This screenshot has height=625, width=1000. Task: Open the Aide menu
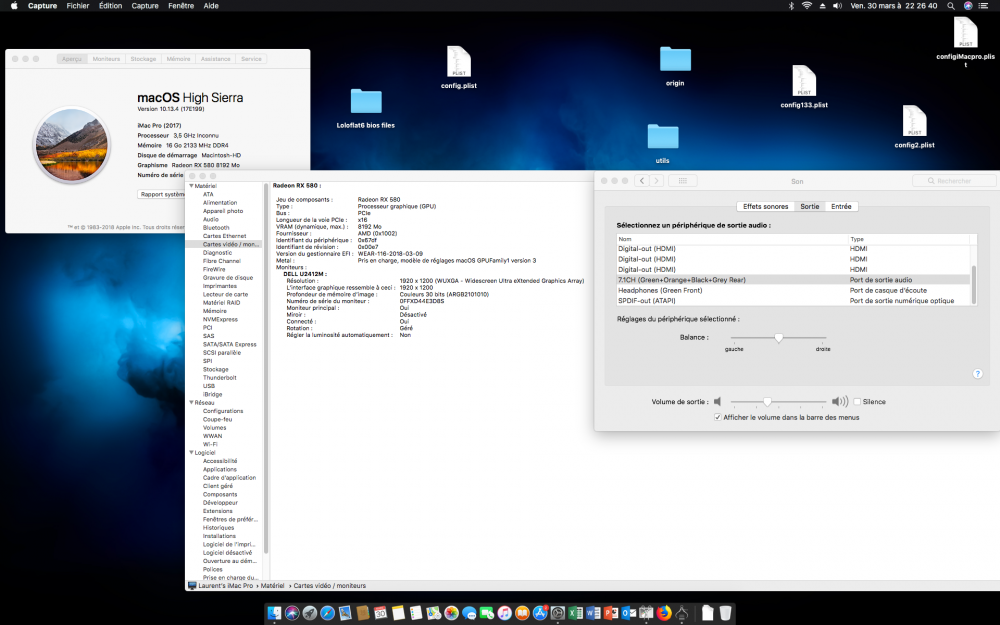pyautogui.click(x=211, y=6)
